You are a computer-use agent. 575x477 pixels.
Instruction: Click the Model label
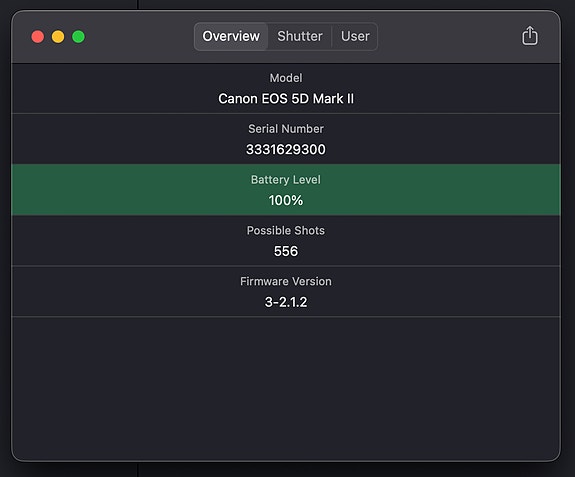(286, 78)
